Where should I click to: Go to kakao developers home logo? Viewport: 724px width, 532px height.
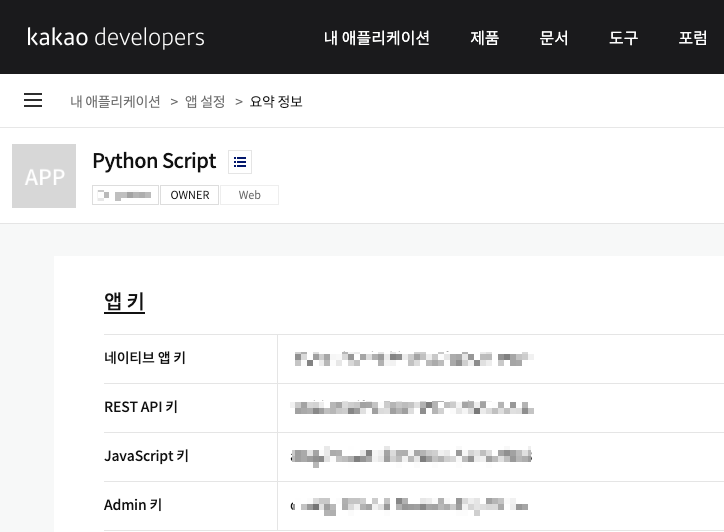115,37
